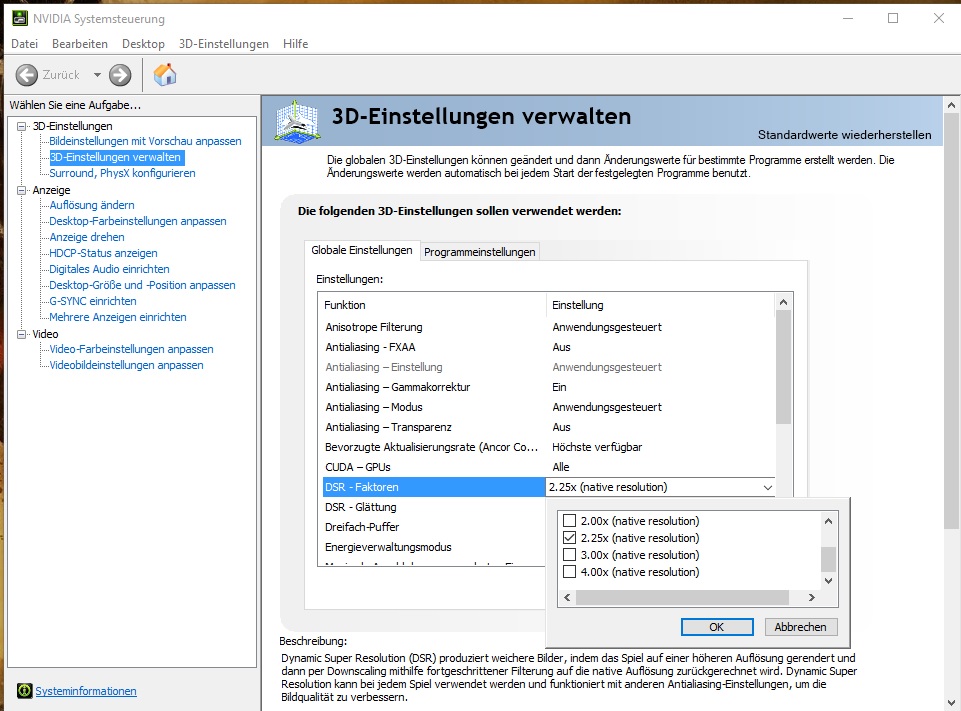The width and height of the screenshot is (961, 711).
Task: Open Bildeinstellungen mit Vorschau anpassen
Action: (x=145, y=141)
